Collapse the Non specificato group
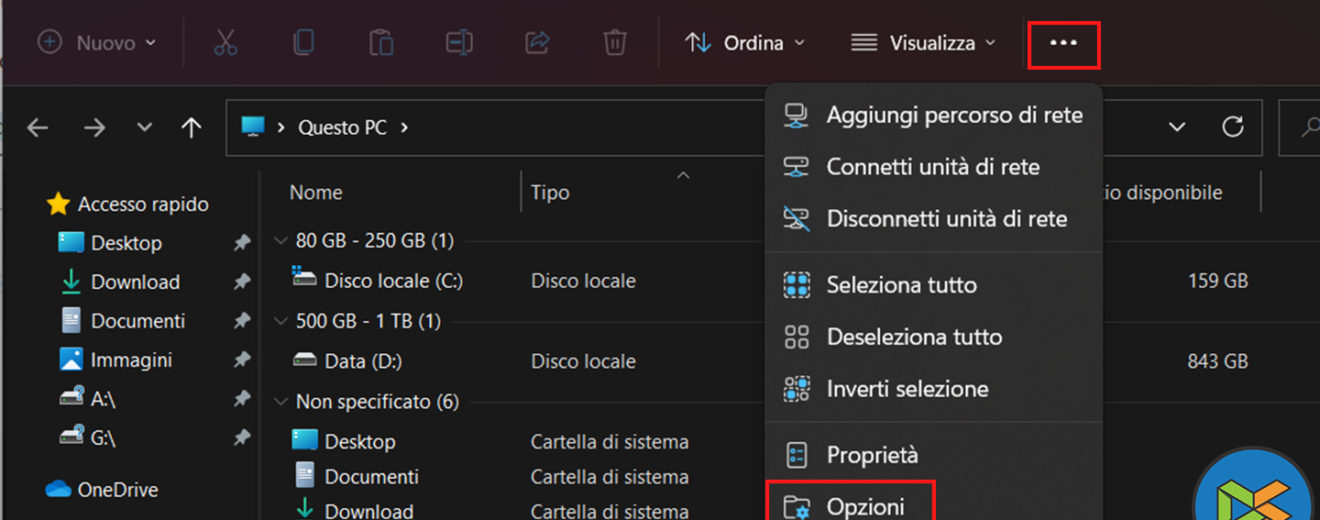This screenshot has width=1320, height=520. click(280, 402)
